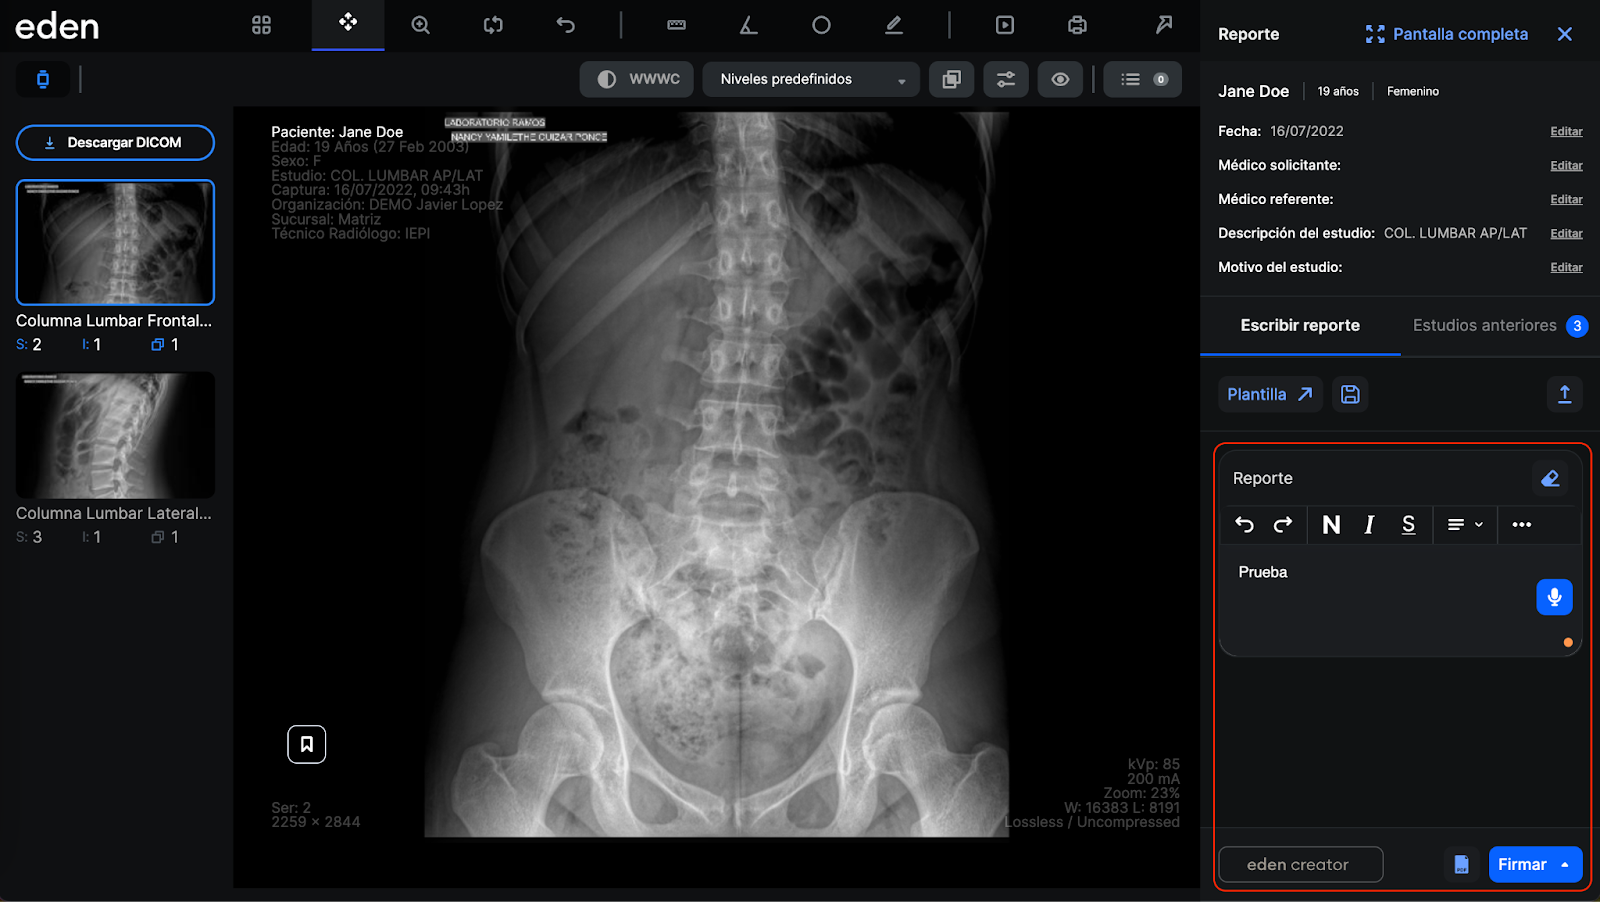Viewport: 1600px width, 902px height.
Task: Activate WWWC window level tool
Action: [638, 79]
